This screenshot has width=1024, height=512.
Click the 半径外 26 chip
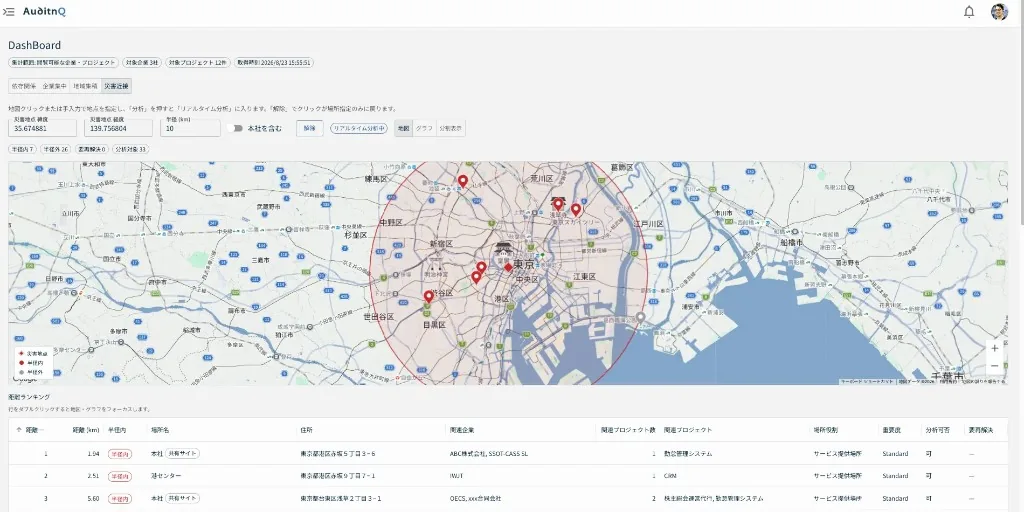tap(56, 149)
